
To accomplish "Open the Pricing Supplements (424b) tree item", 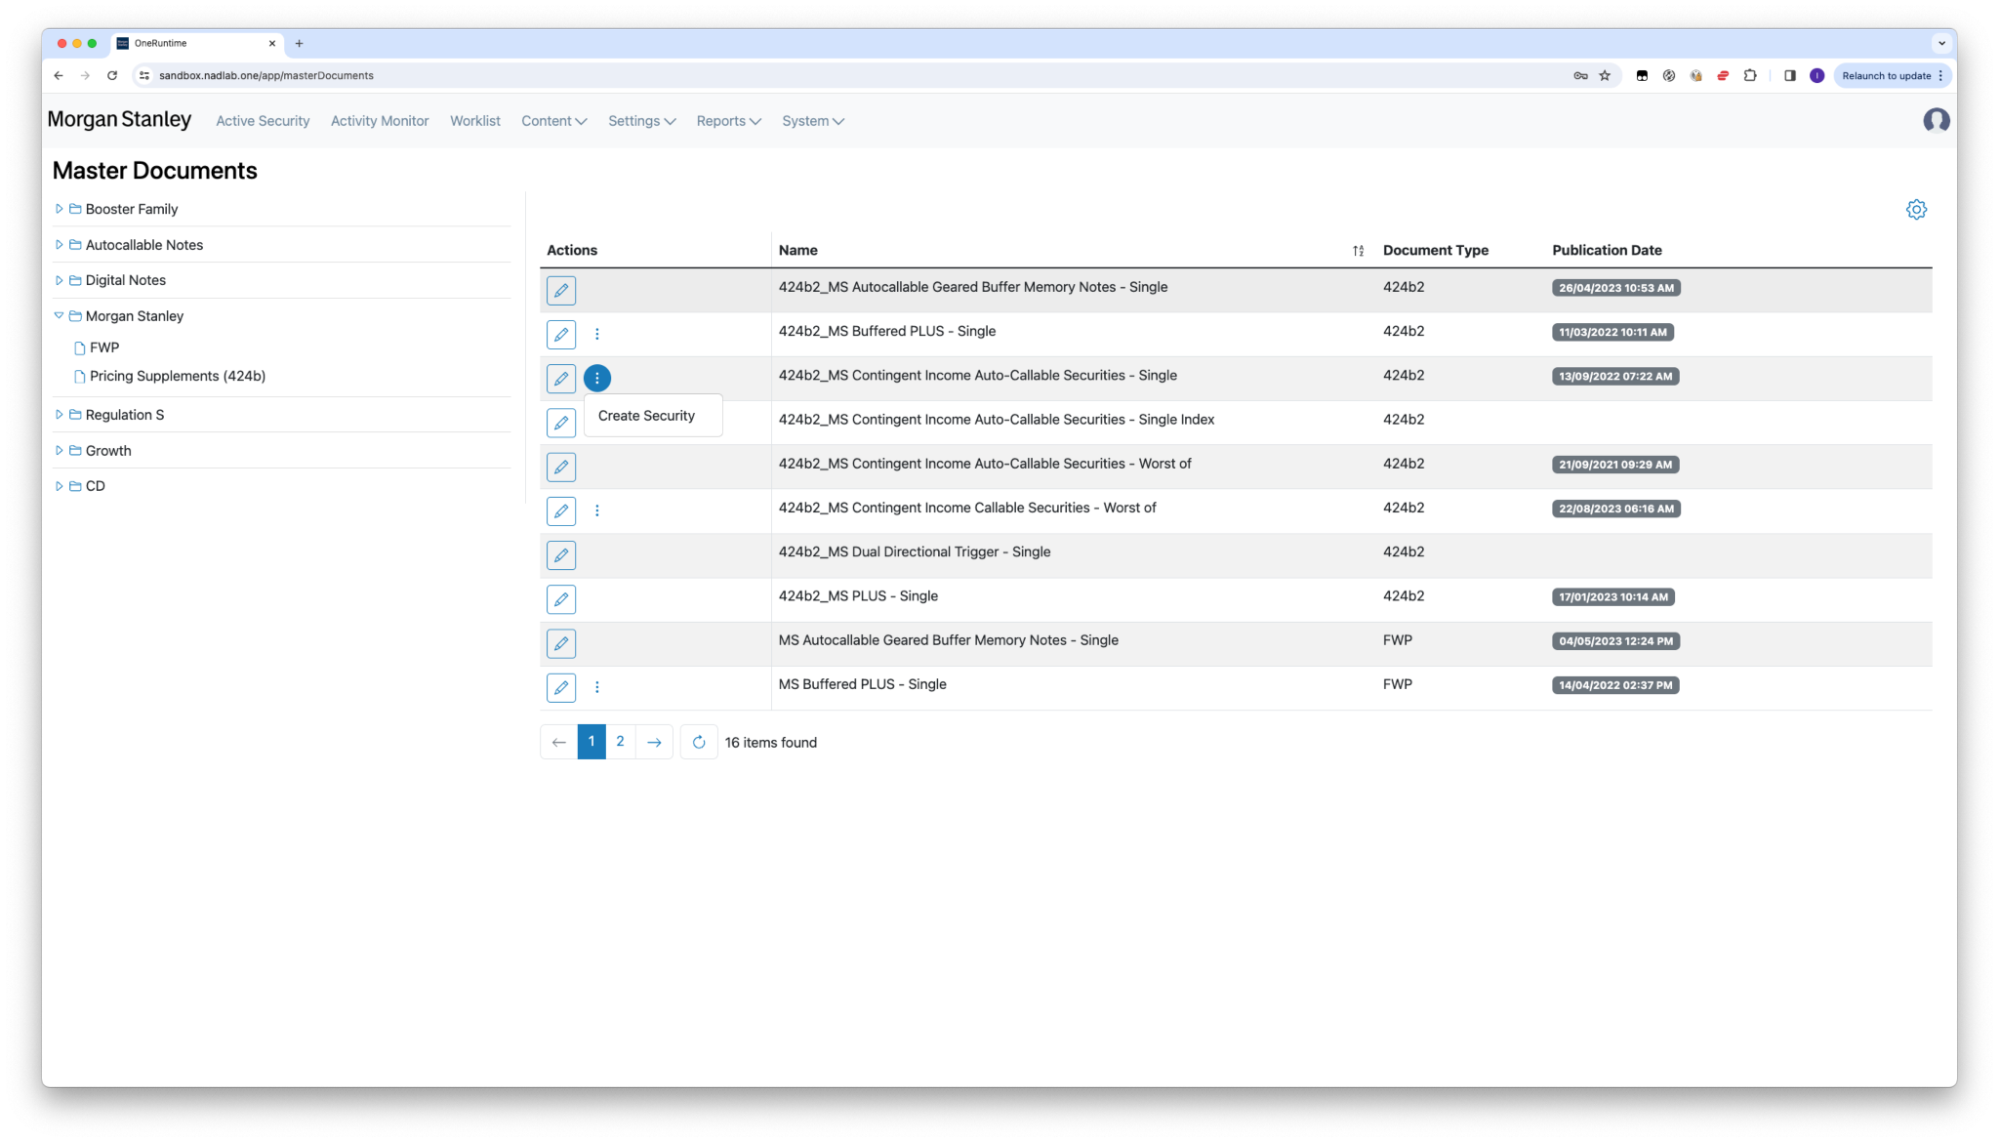I will [177, 376].
